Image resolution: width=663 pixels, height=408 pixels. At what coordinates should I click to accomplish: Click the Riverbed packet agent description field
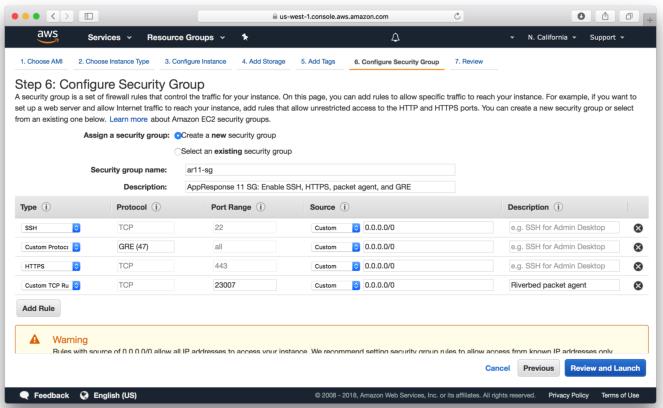(x=564, y=285)
